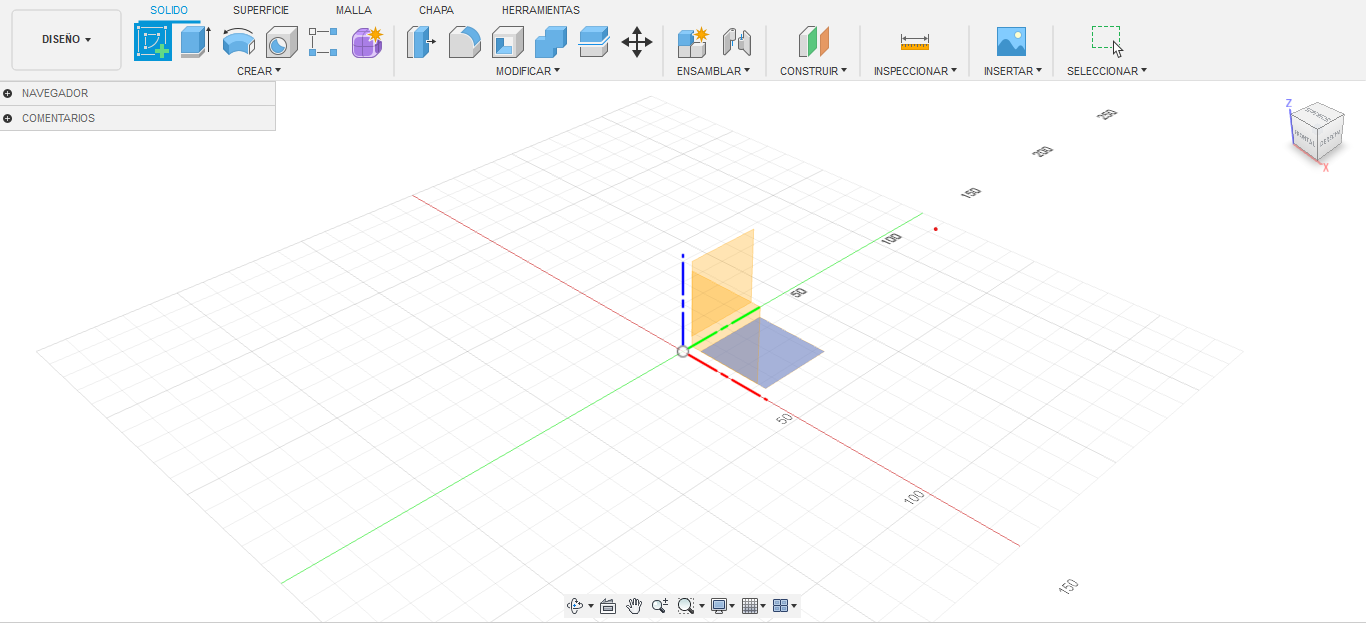Click the Viewports layout icon
Image resolution: width=1366 pixels, height=623 pixels.
pos(781,606)
